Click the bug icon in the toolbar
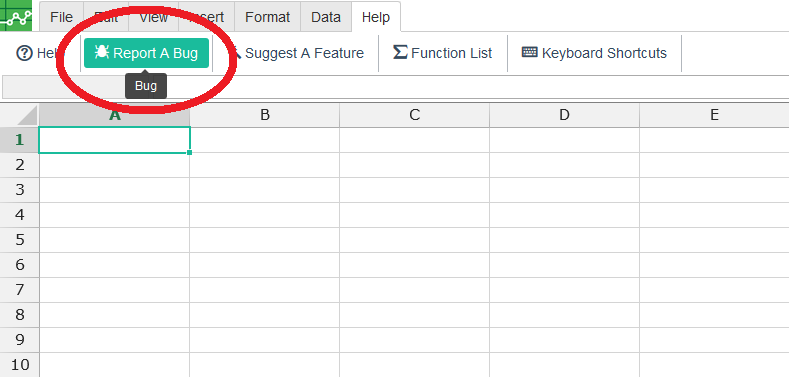 [x=102, y=52]
